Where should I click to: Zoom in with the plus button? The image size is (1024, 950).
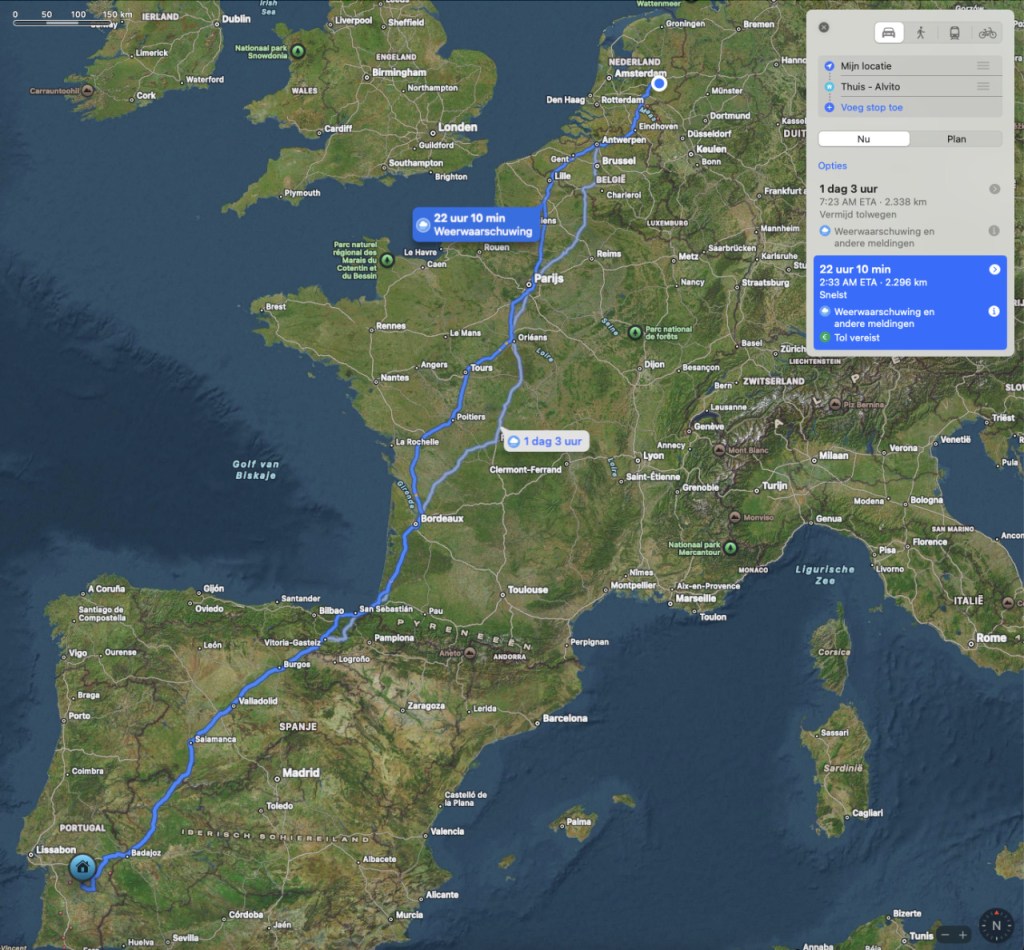click(963, 934)
